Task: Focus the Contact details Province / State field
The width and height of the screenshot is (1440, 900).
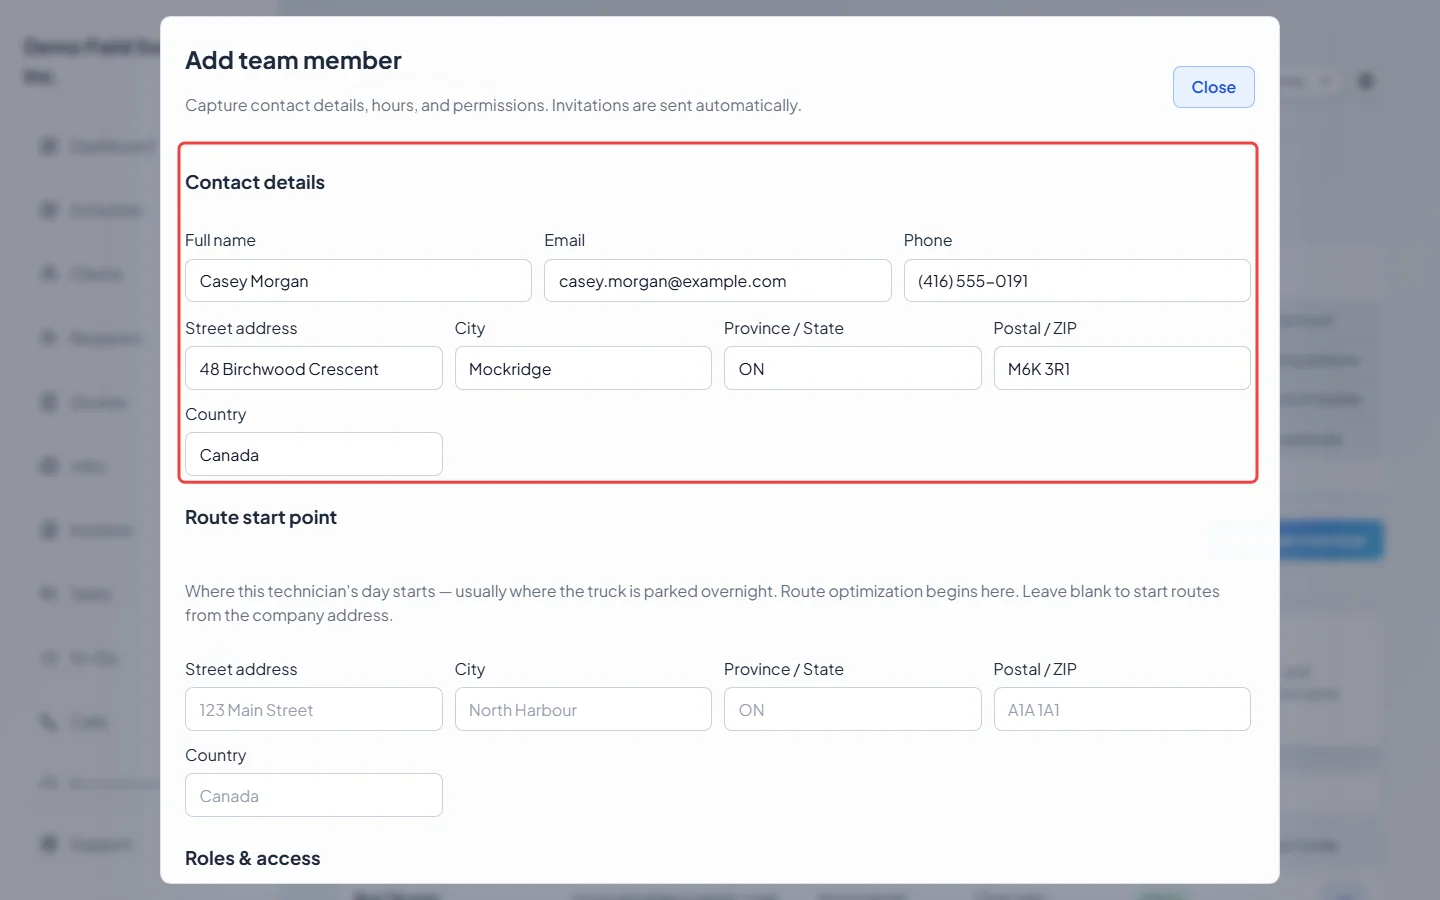Action: click(852, 369)
